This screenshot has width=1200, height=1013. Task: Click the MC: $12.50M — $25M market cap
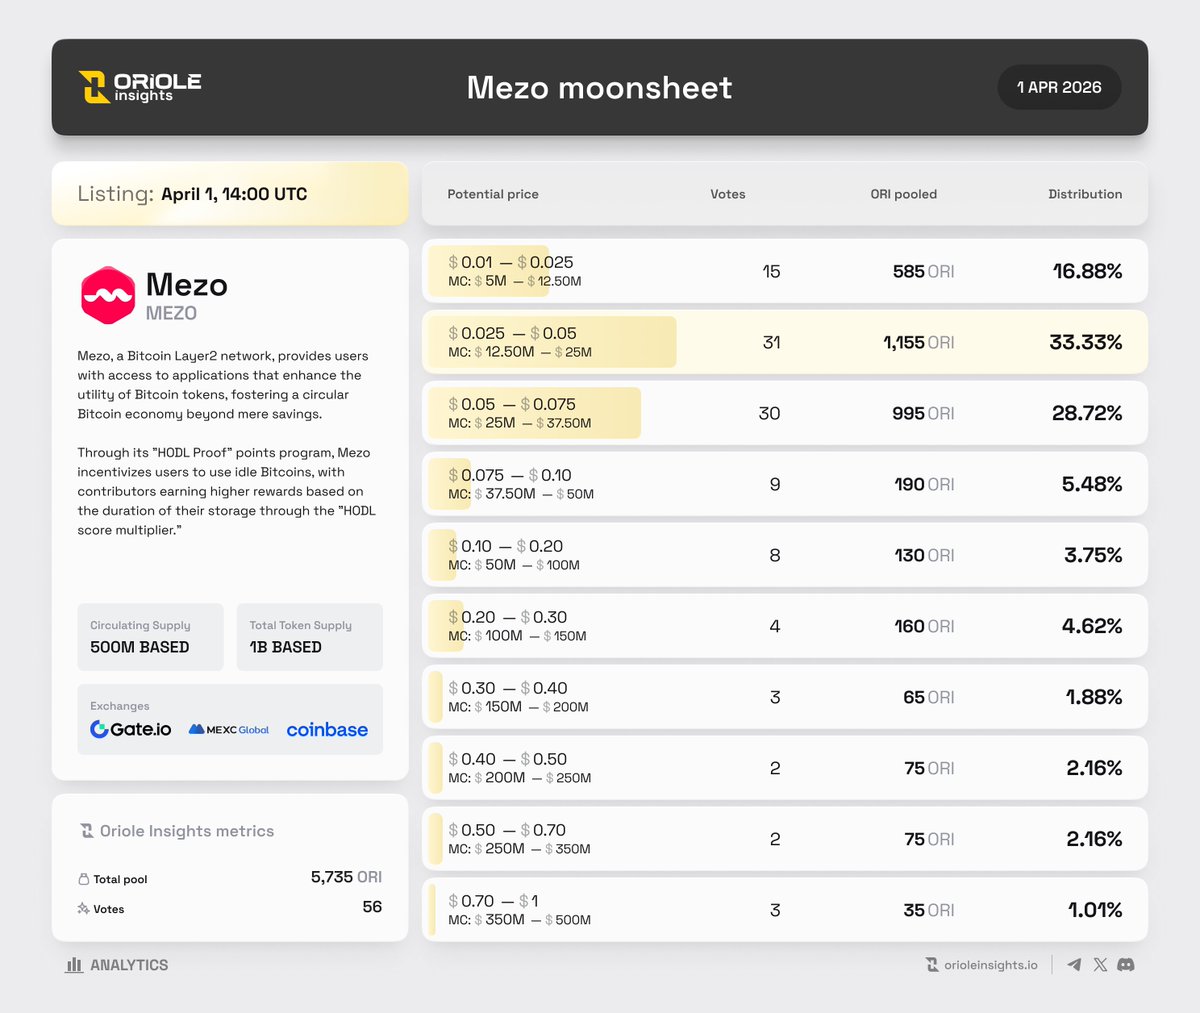pyautogui.click(x=520, y=352)
